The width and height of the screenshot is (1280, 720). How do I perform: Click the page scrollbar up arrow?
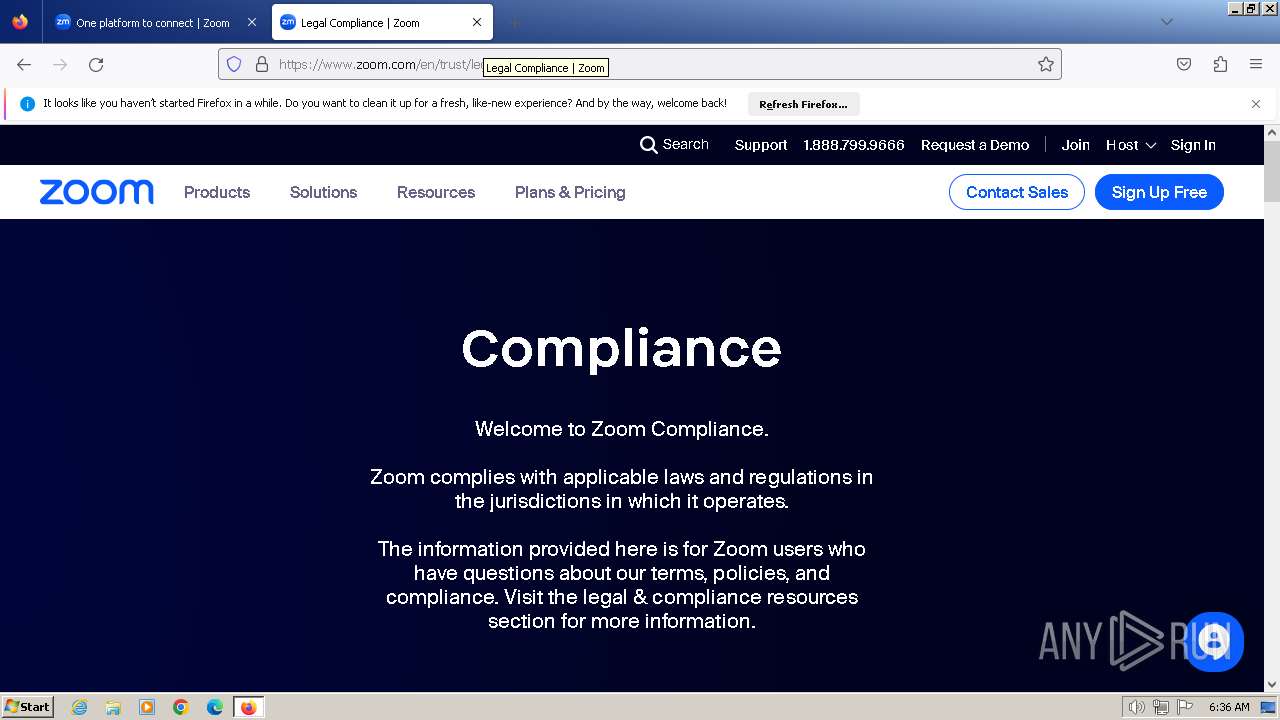click(x=1272, y=133)
